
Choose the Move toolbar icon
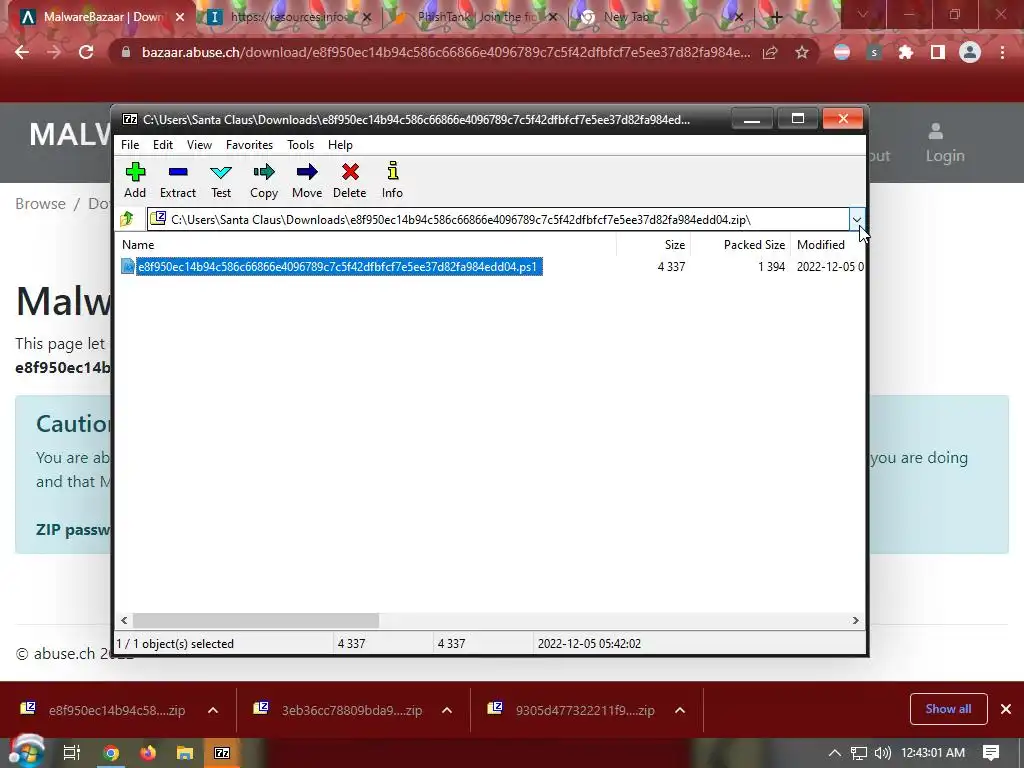coord(307,180)
